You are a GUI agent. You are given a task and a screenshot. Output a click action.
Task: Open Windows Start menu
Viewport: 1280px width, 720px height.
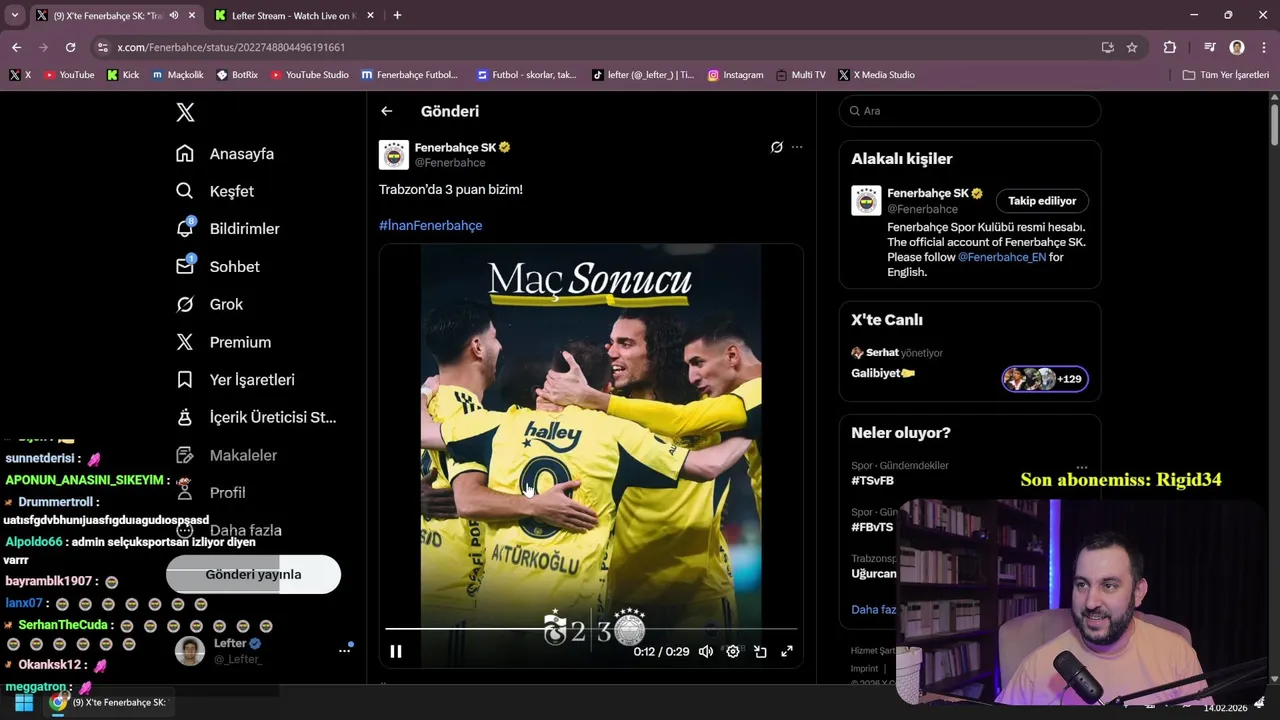(x=24, y=703)
